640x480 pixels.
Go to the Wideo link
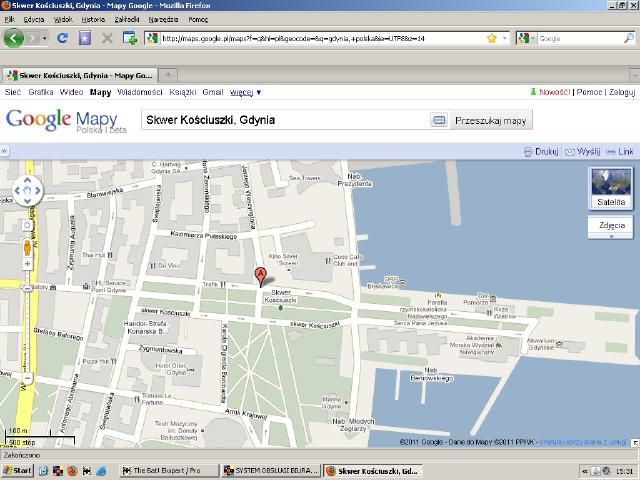click(71, 92)
